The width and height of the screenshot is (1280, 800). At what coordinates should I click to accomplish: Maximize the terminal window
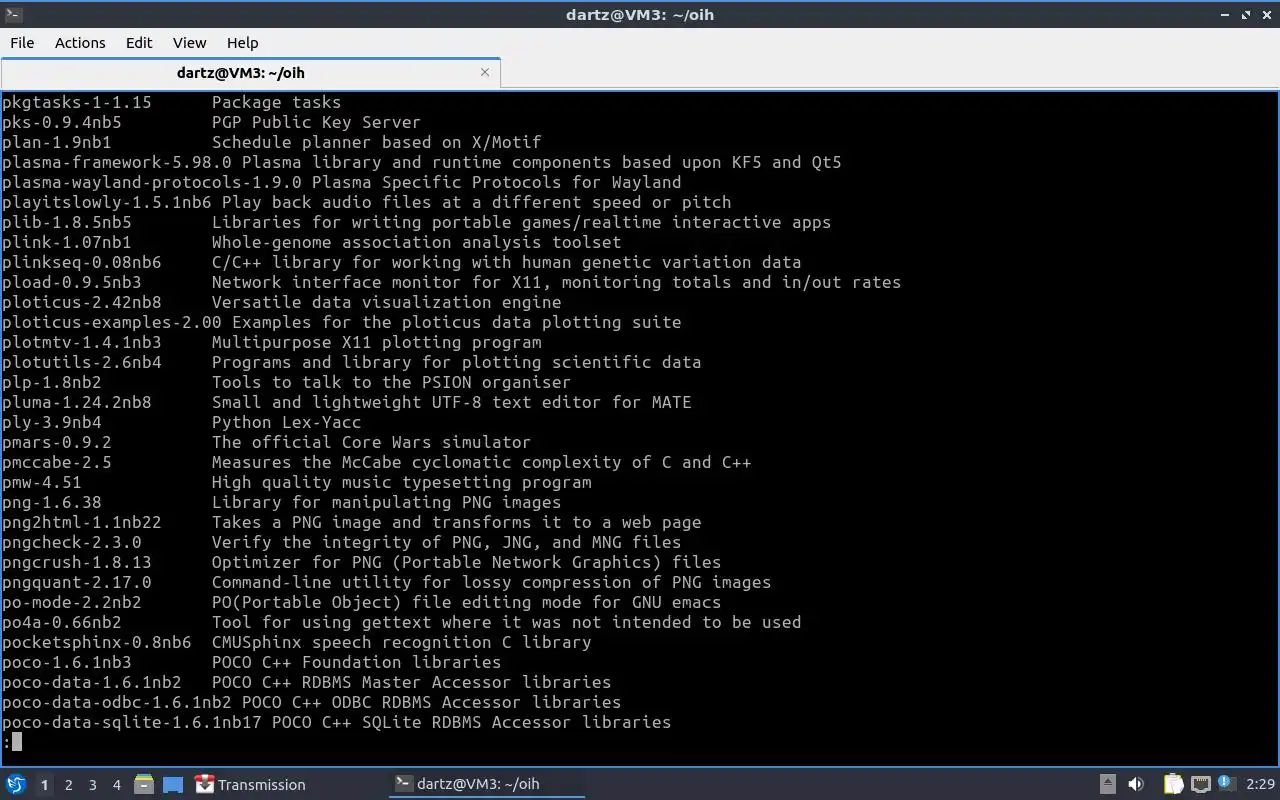coord(1246,14)
